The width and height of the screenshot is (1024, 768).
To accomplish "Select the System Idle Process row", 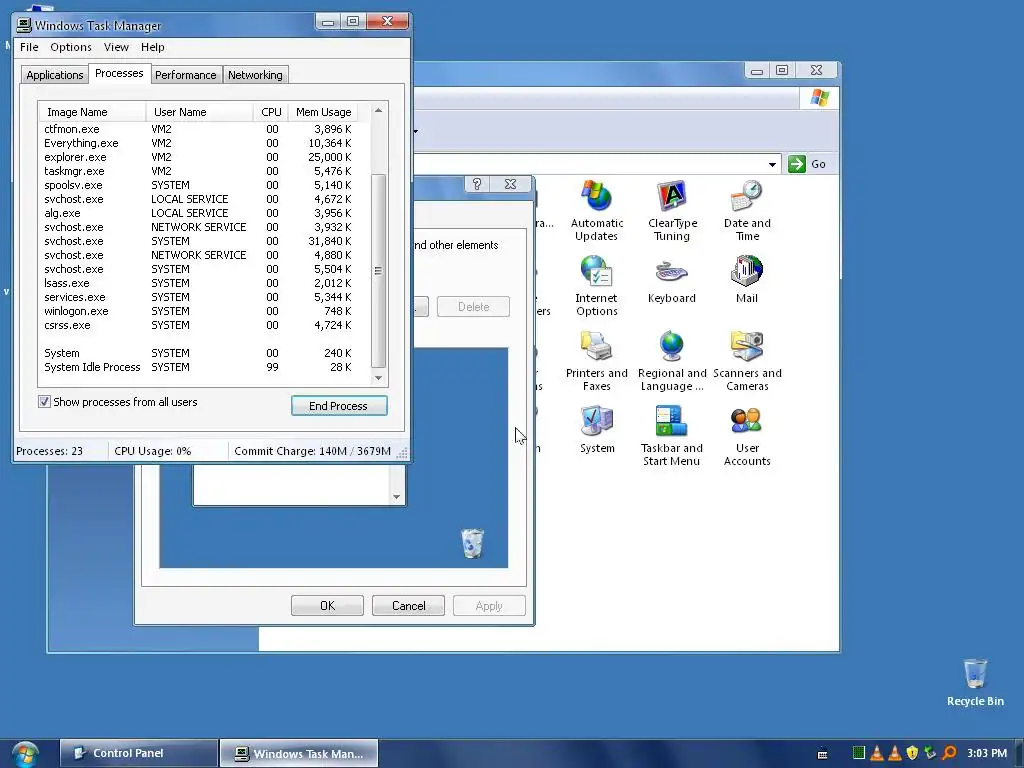I will click(198, 367).
